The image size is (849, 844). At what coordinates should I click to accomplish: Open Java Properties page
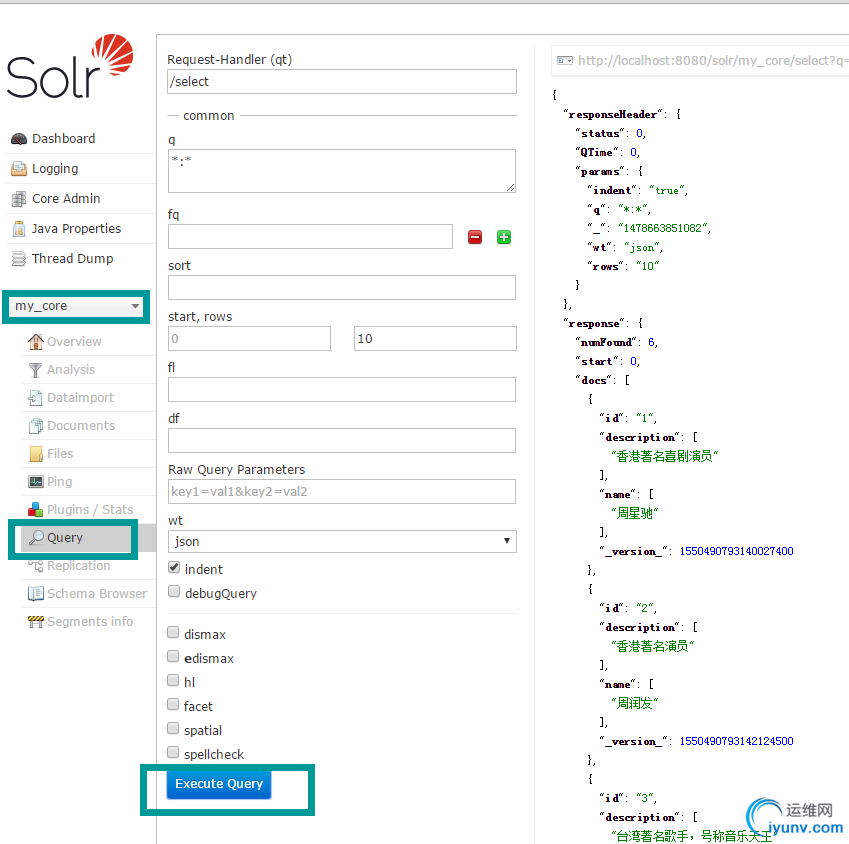tap(76, 229)
